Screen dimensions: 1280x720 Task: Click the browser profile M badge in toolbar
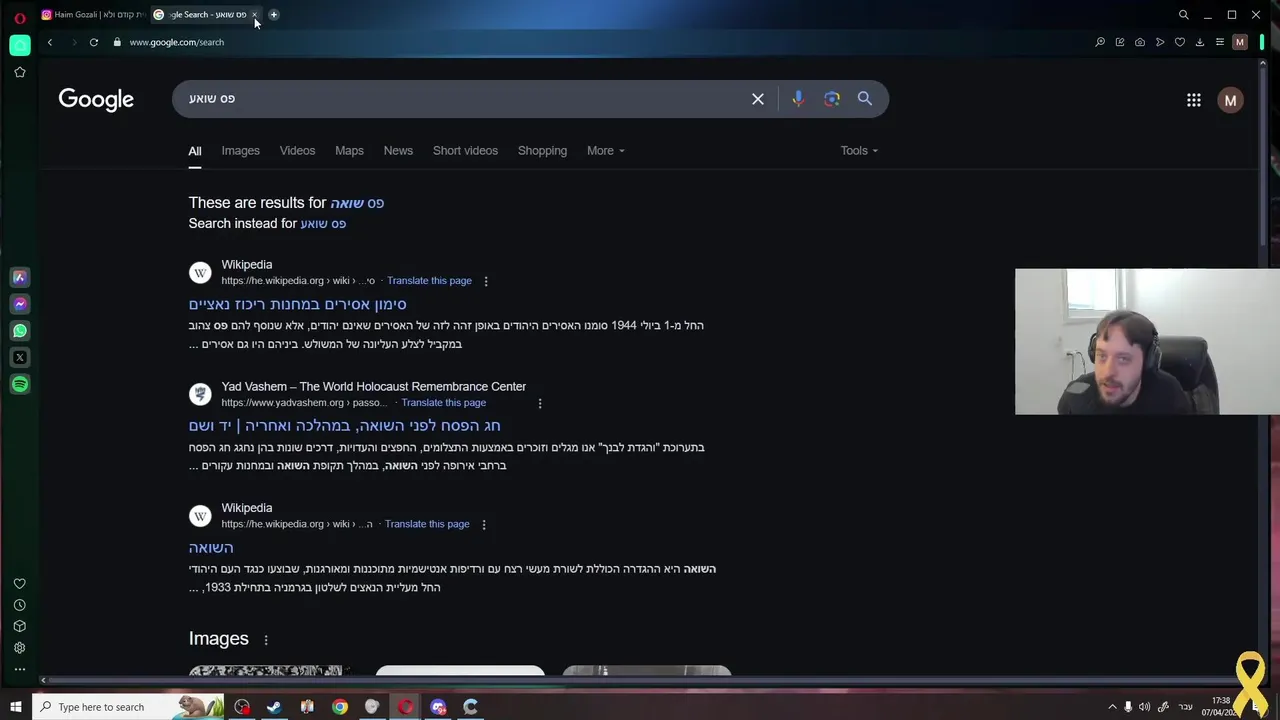(x=1240, y=42)
